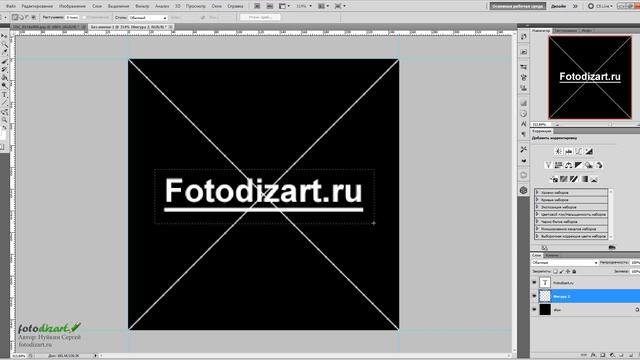Open the Редактирование menu
The image size is (640, 360).
(x=37, y=6)
